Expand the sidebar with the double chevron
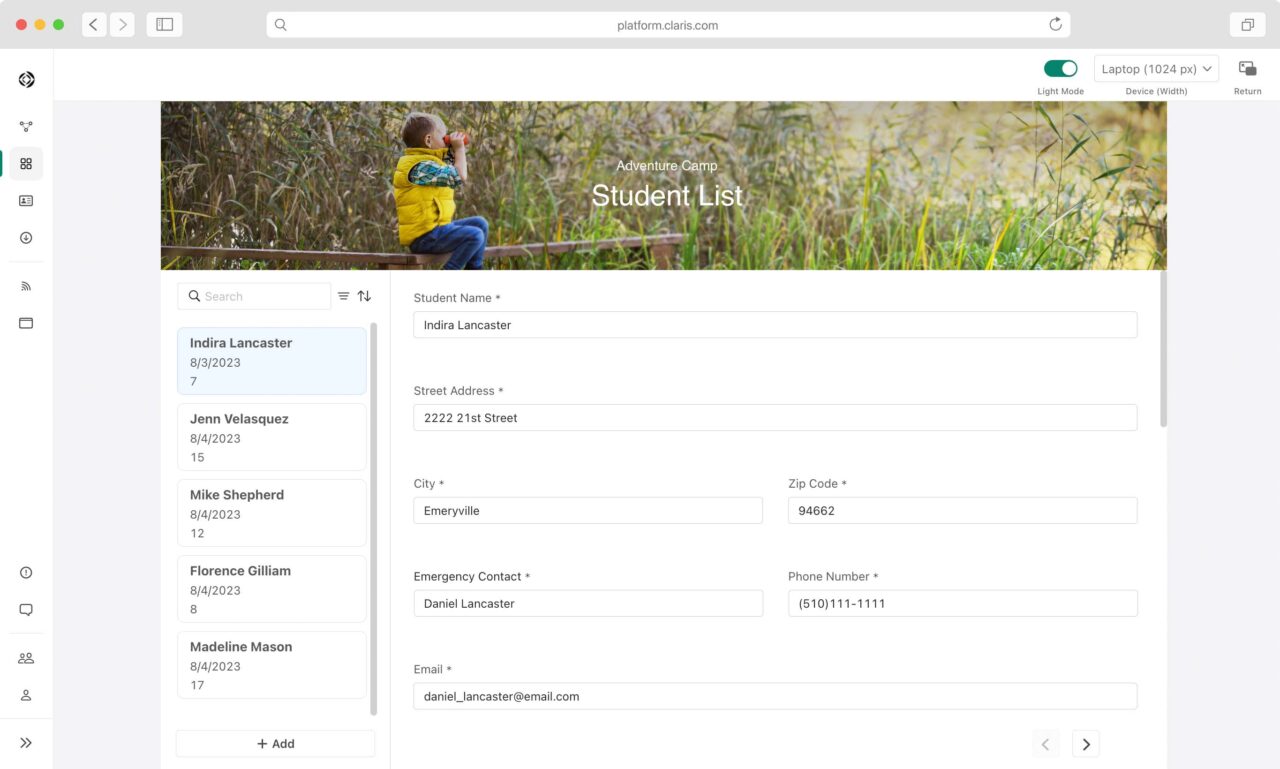The height and width of the screenshot is (769, 1280). pos(25,742)
